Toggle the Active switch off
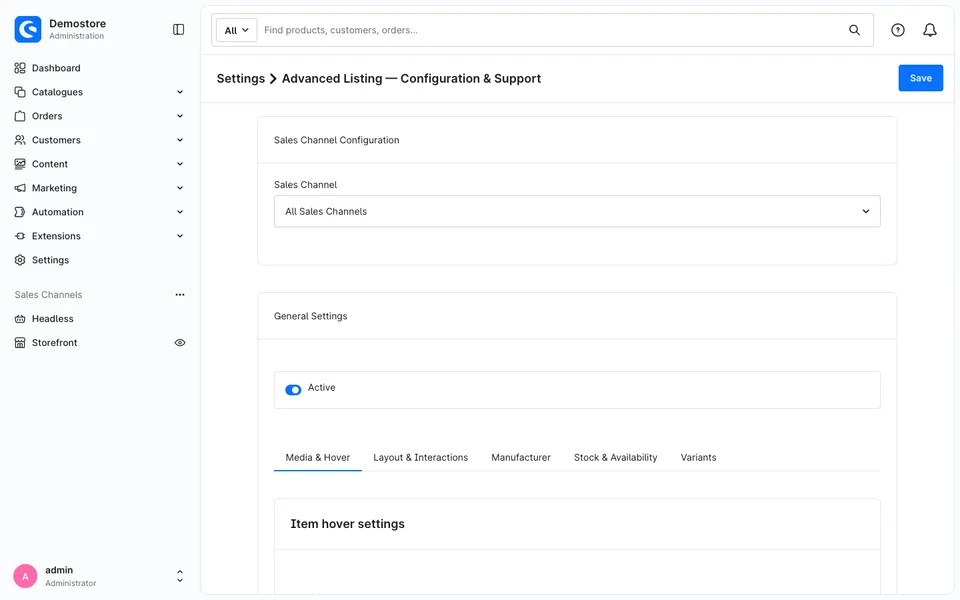960x600 pixels. pos(293,390)
